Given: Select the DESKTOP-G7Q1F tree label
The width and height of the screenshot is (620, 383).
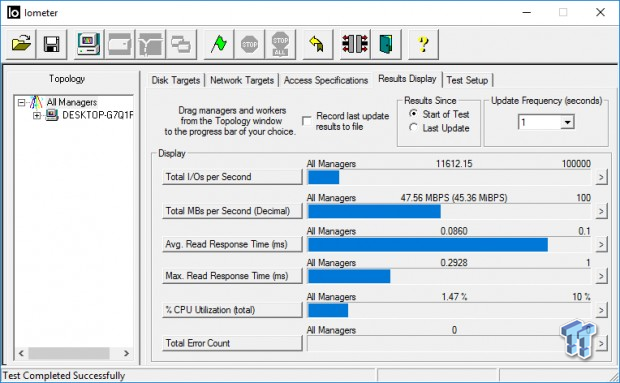Looking at the screenshot, I should point(98,115).
